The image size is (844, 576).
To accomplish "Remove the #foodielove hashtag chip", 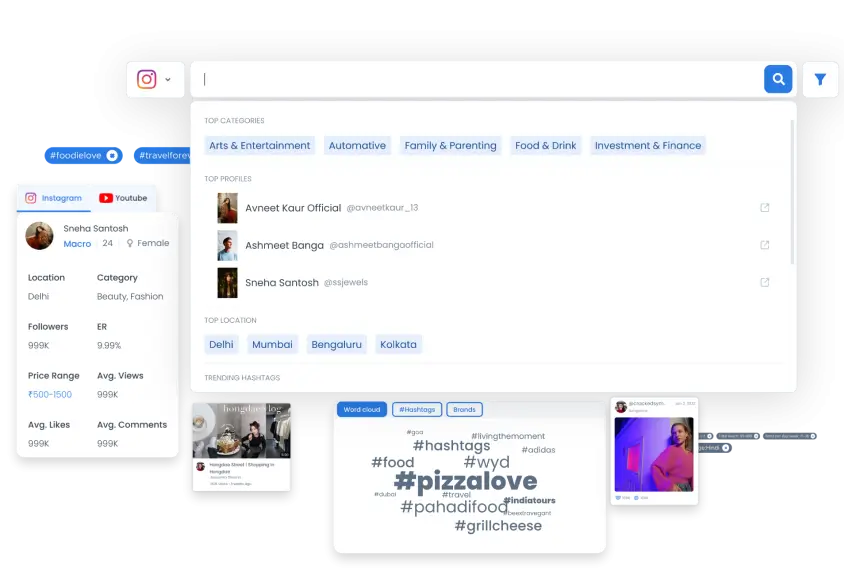I will click(x=112, y=155).
